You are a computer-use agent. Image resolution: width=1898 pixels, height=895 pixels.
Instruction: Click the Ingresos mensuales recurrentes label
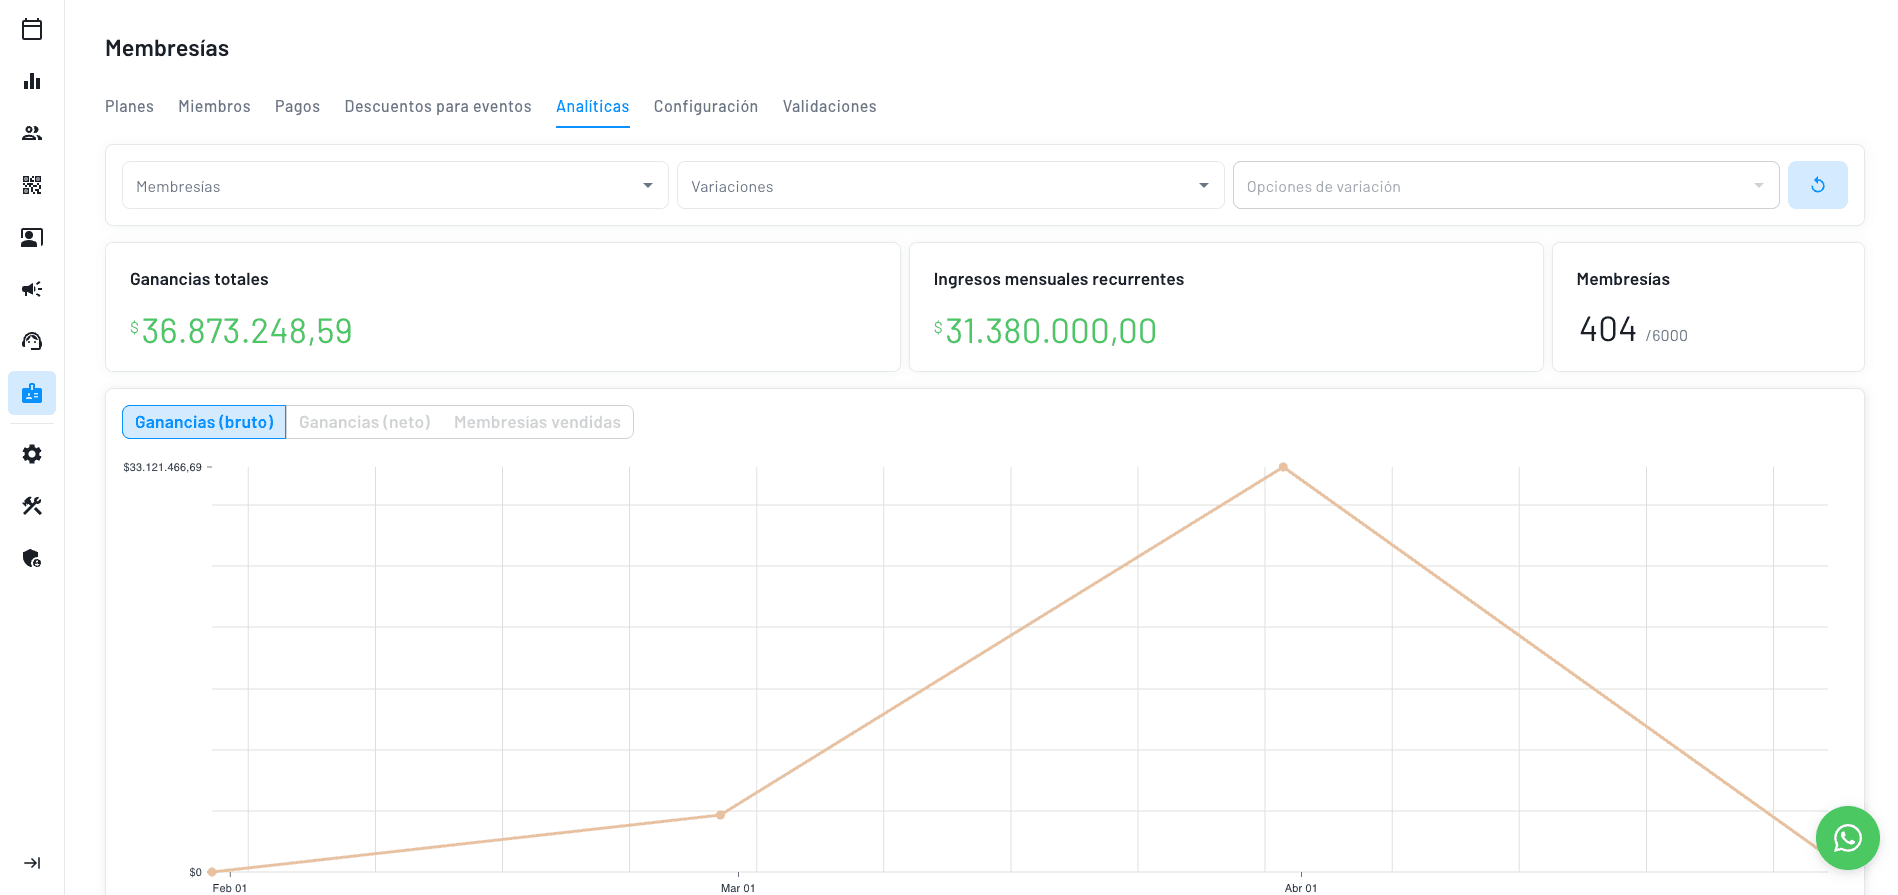[x=1058, y=279]
